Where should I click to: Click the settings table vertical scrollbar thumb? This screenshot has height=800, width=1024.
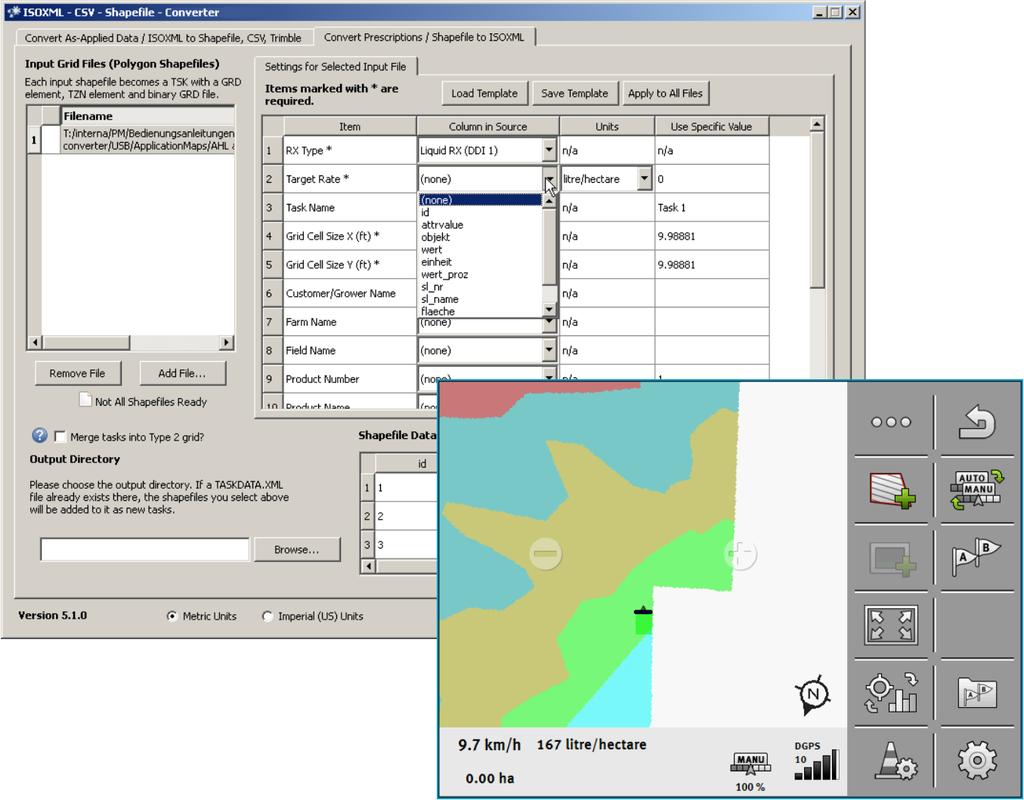(x=817, y=210)
